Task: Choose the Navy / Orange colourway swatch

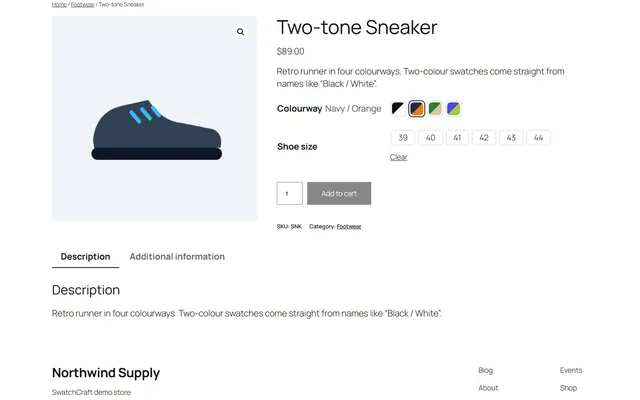Action: pyautogui.click(x=416, y=109)
